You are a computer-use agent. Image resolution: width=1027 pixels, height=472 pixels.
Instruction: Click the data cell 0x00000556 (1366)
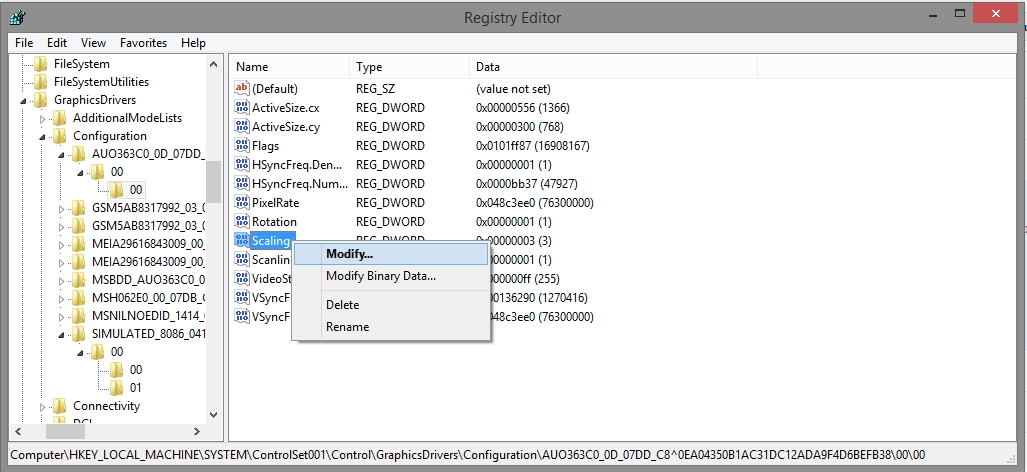click(523, 107)
